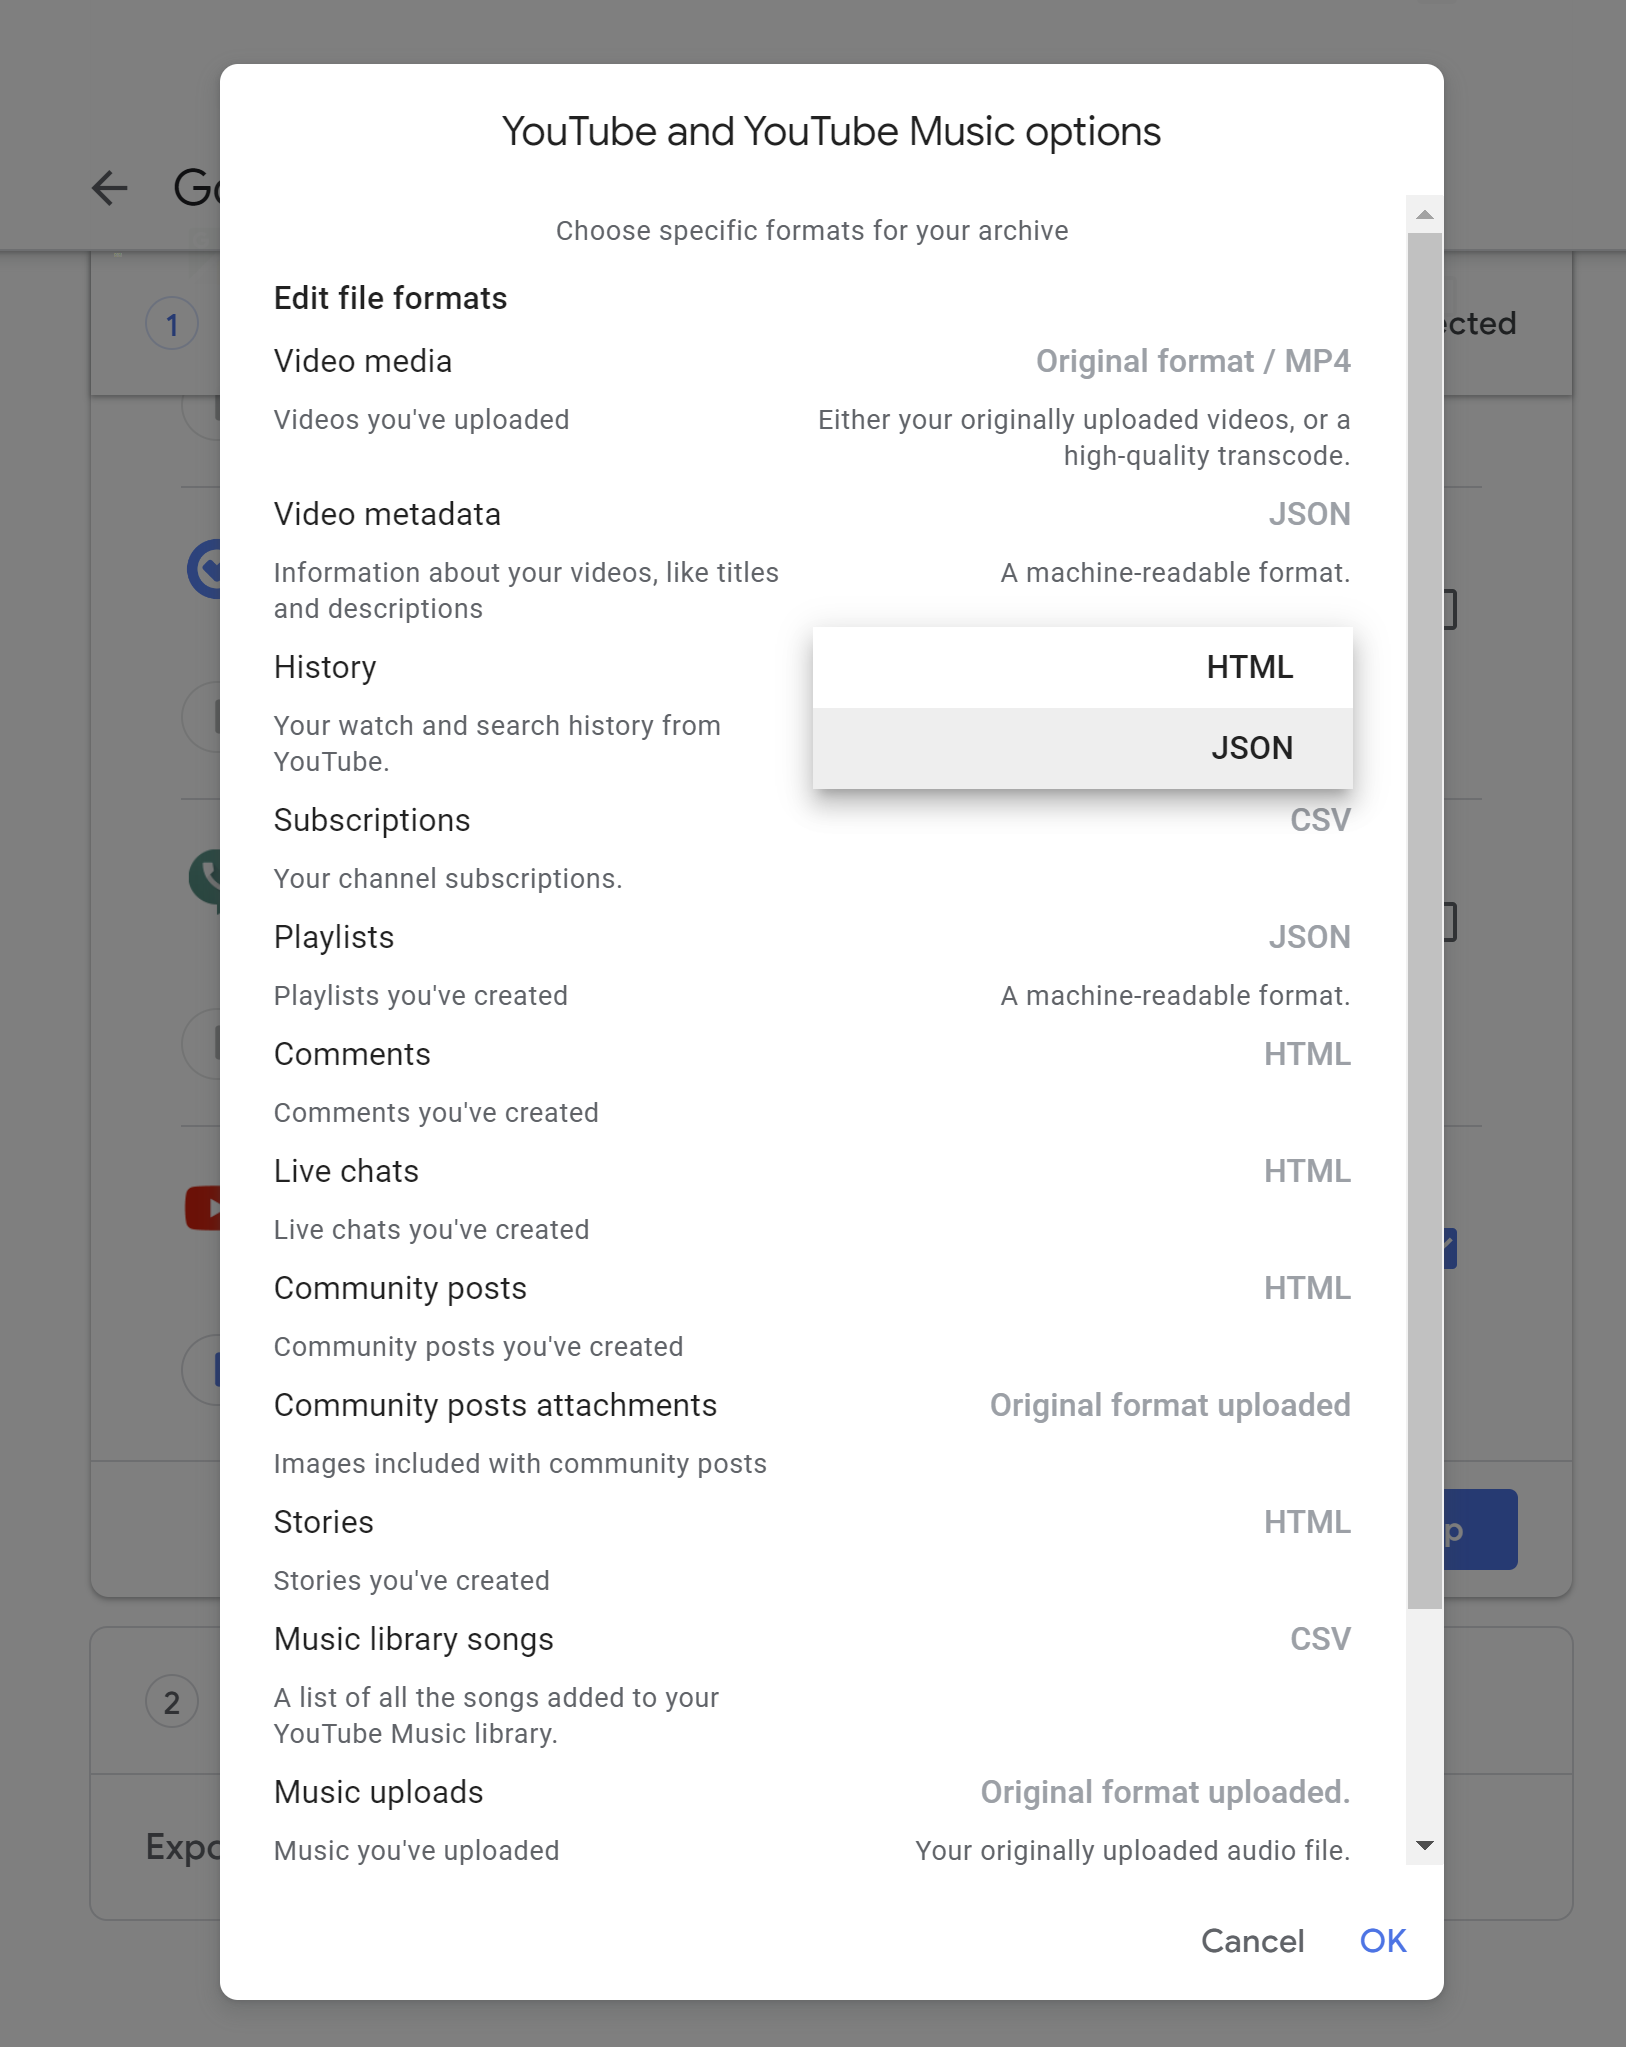Screen dimensions: 1626x2047
Task: Open the Music library songs CSV dropdown
Action: [1320, 1639]
